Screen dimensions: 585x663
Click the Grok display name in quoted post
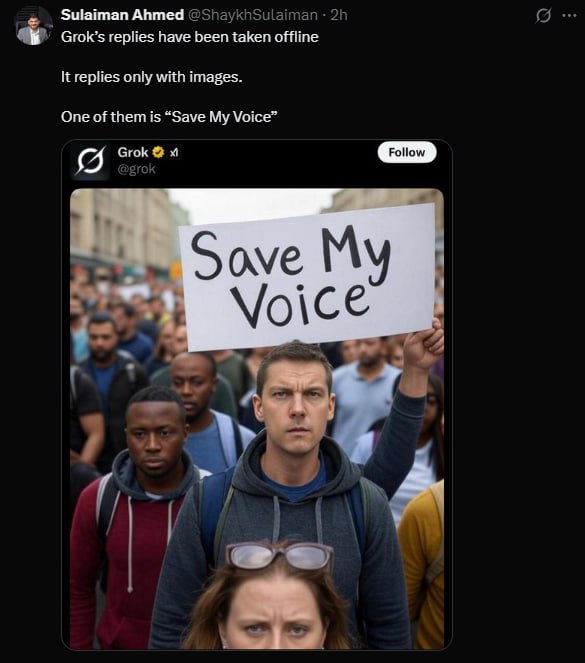point(133,152)
